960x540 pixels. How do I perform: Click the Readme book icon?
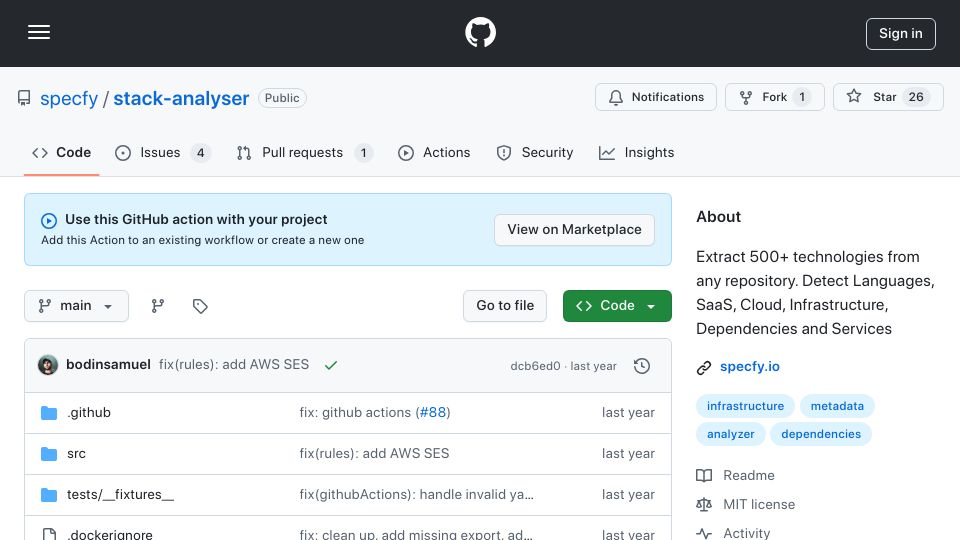pyautogui.click(x=704, y=476)
